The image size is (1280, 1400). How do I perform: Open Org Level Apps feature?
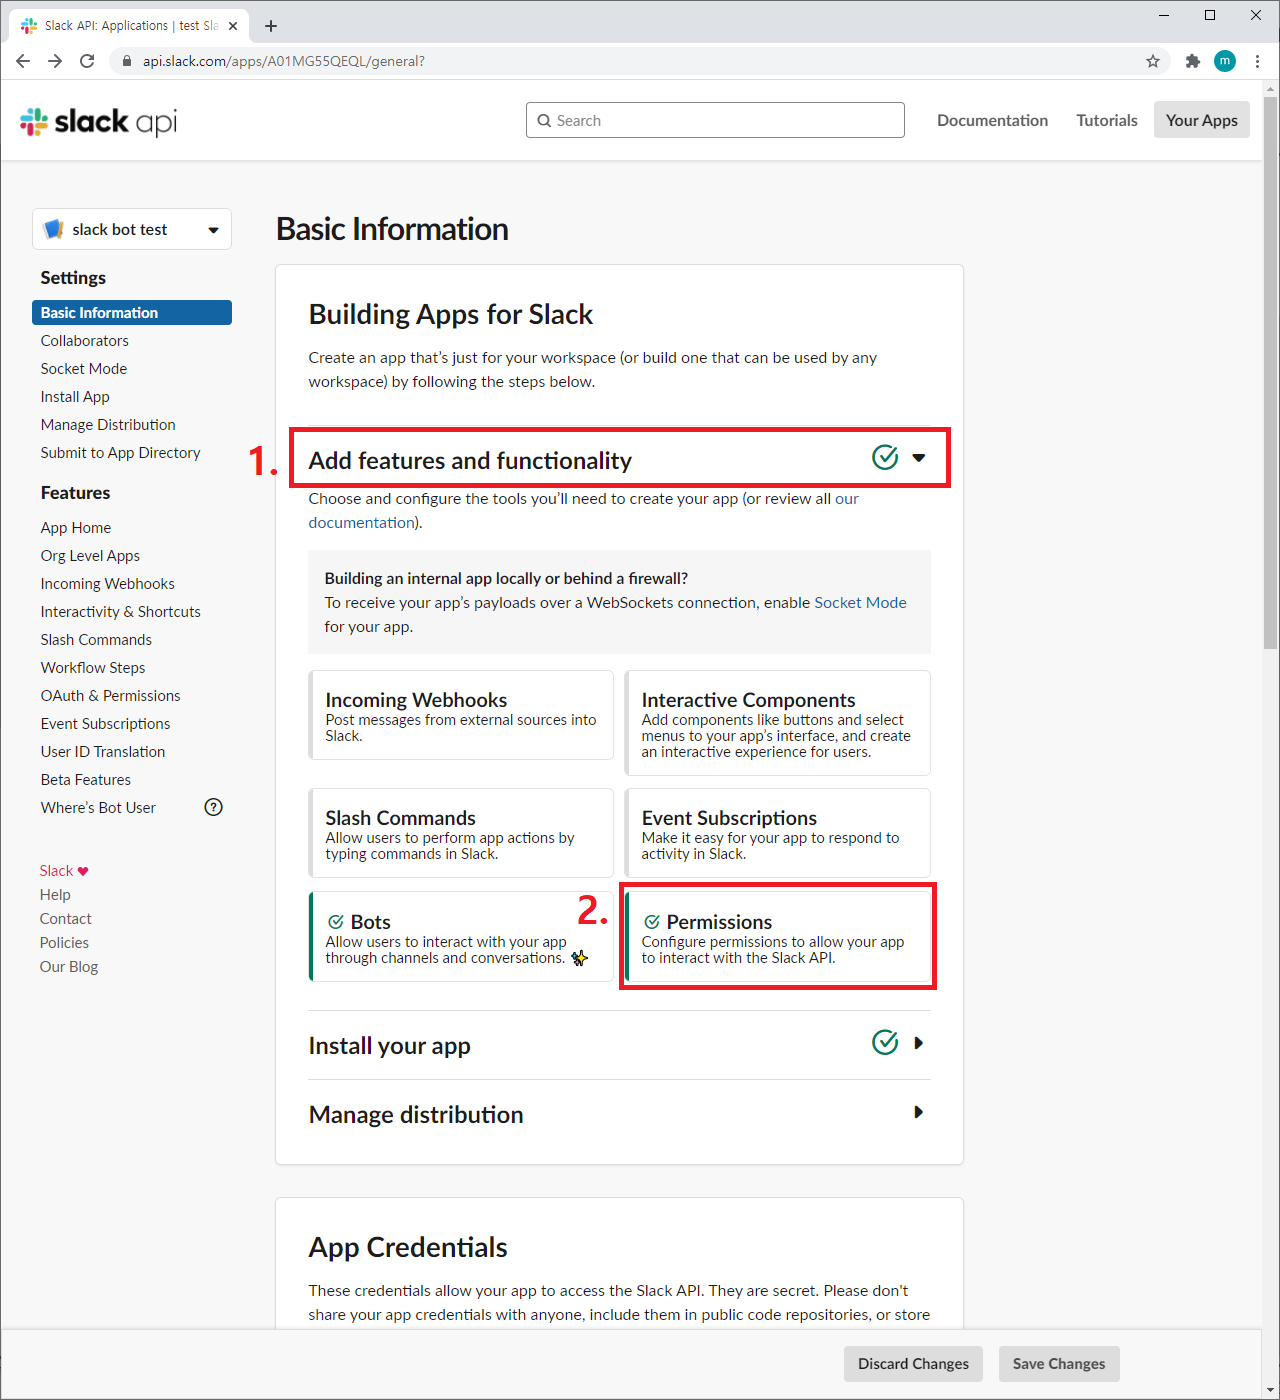90,556
